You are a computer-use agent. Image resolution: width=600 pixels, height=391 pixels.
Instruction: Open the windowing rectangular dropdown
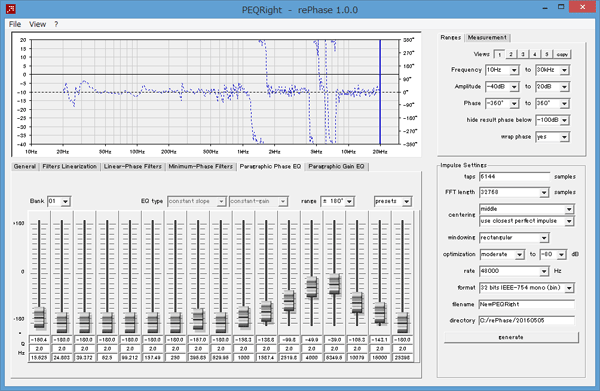tap(514, 238)
